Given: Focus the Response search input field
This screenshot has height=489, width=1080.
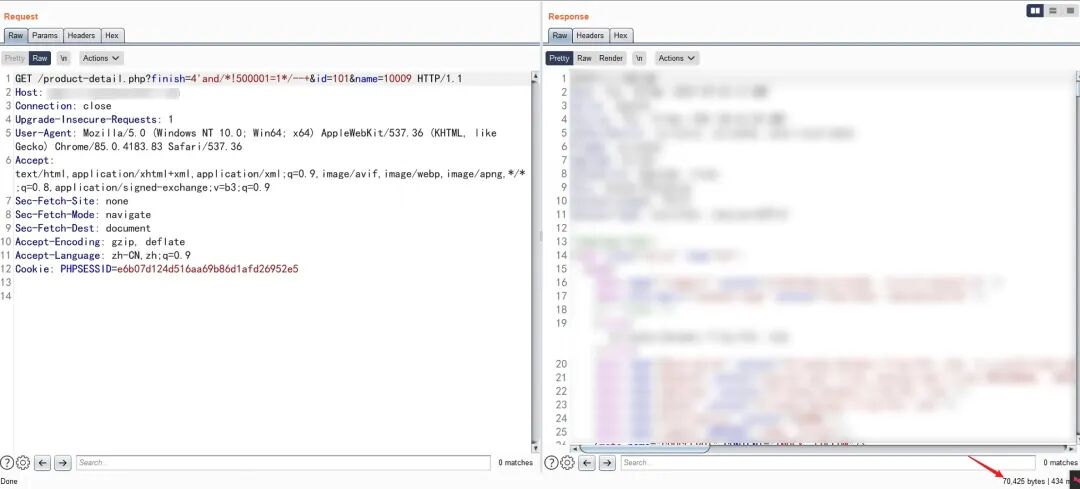Looking at the screenshot, I should [x=827, y=463].
